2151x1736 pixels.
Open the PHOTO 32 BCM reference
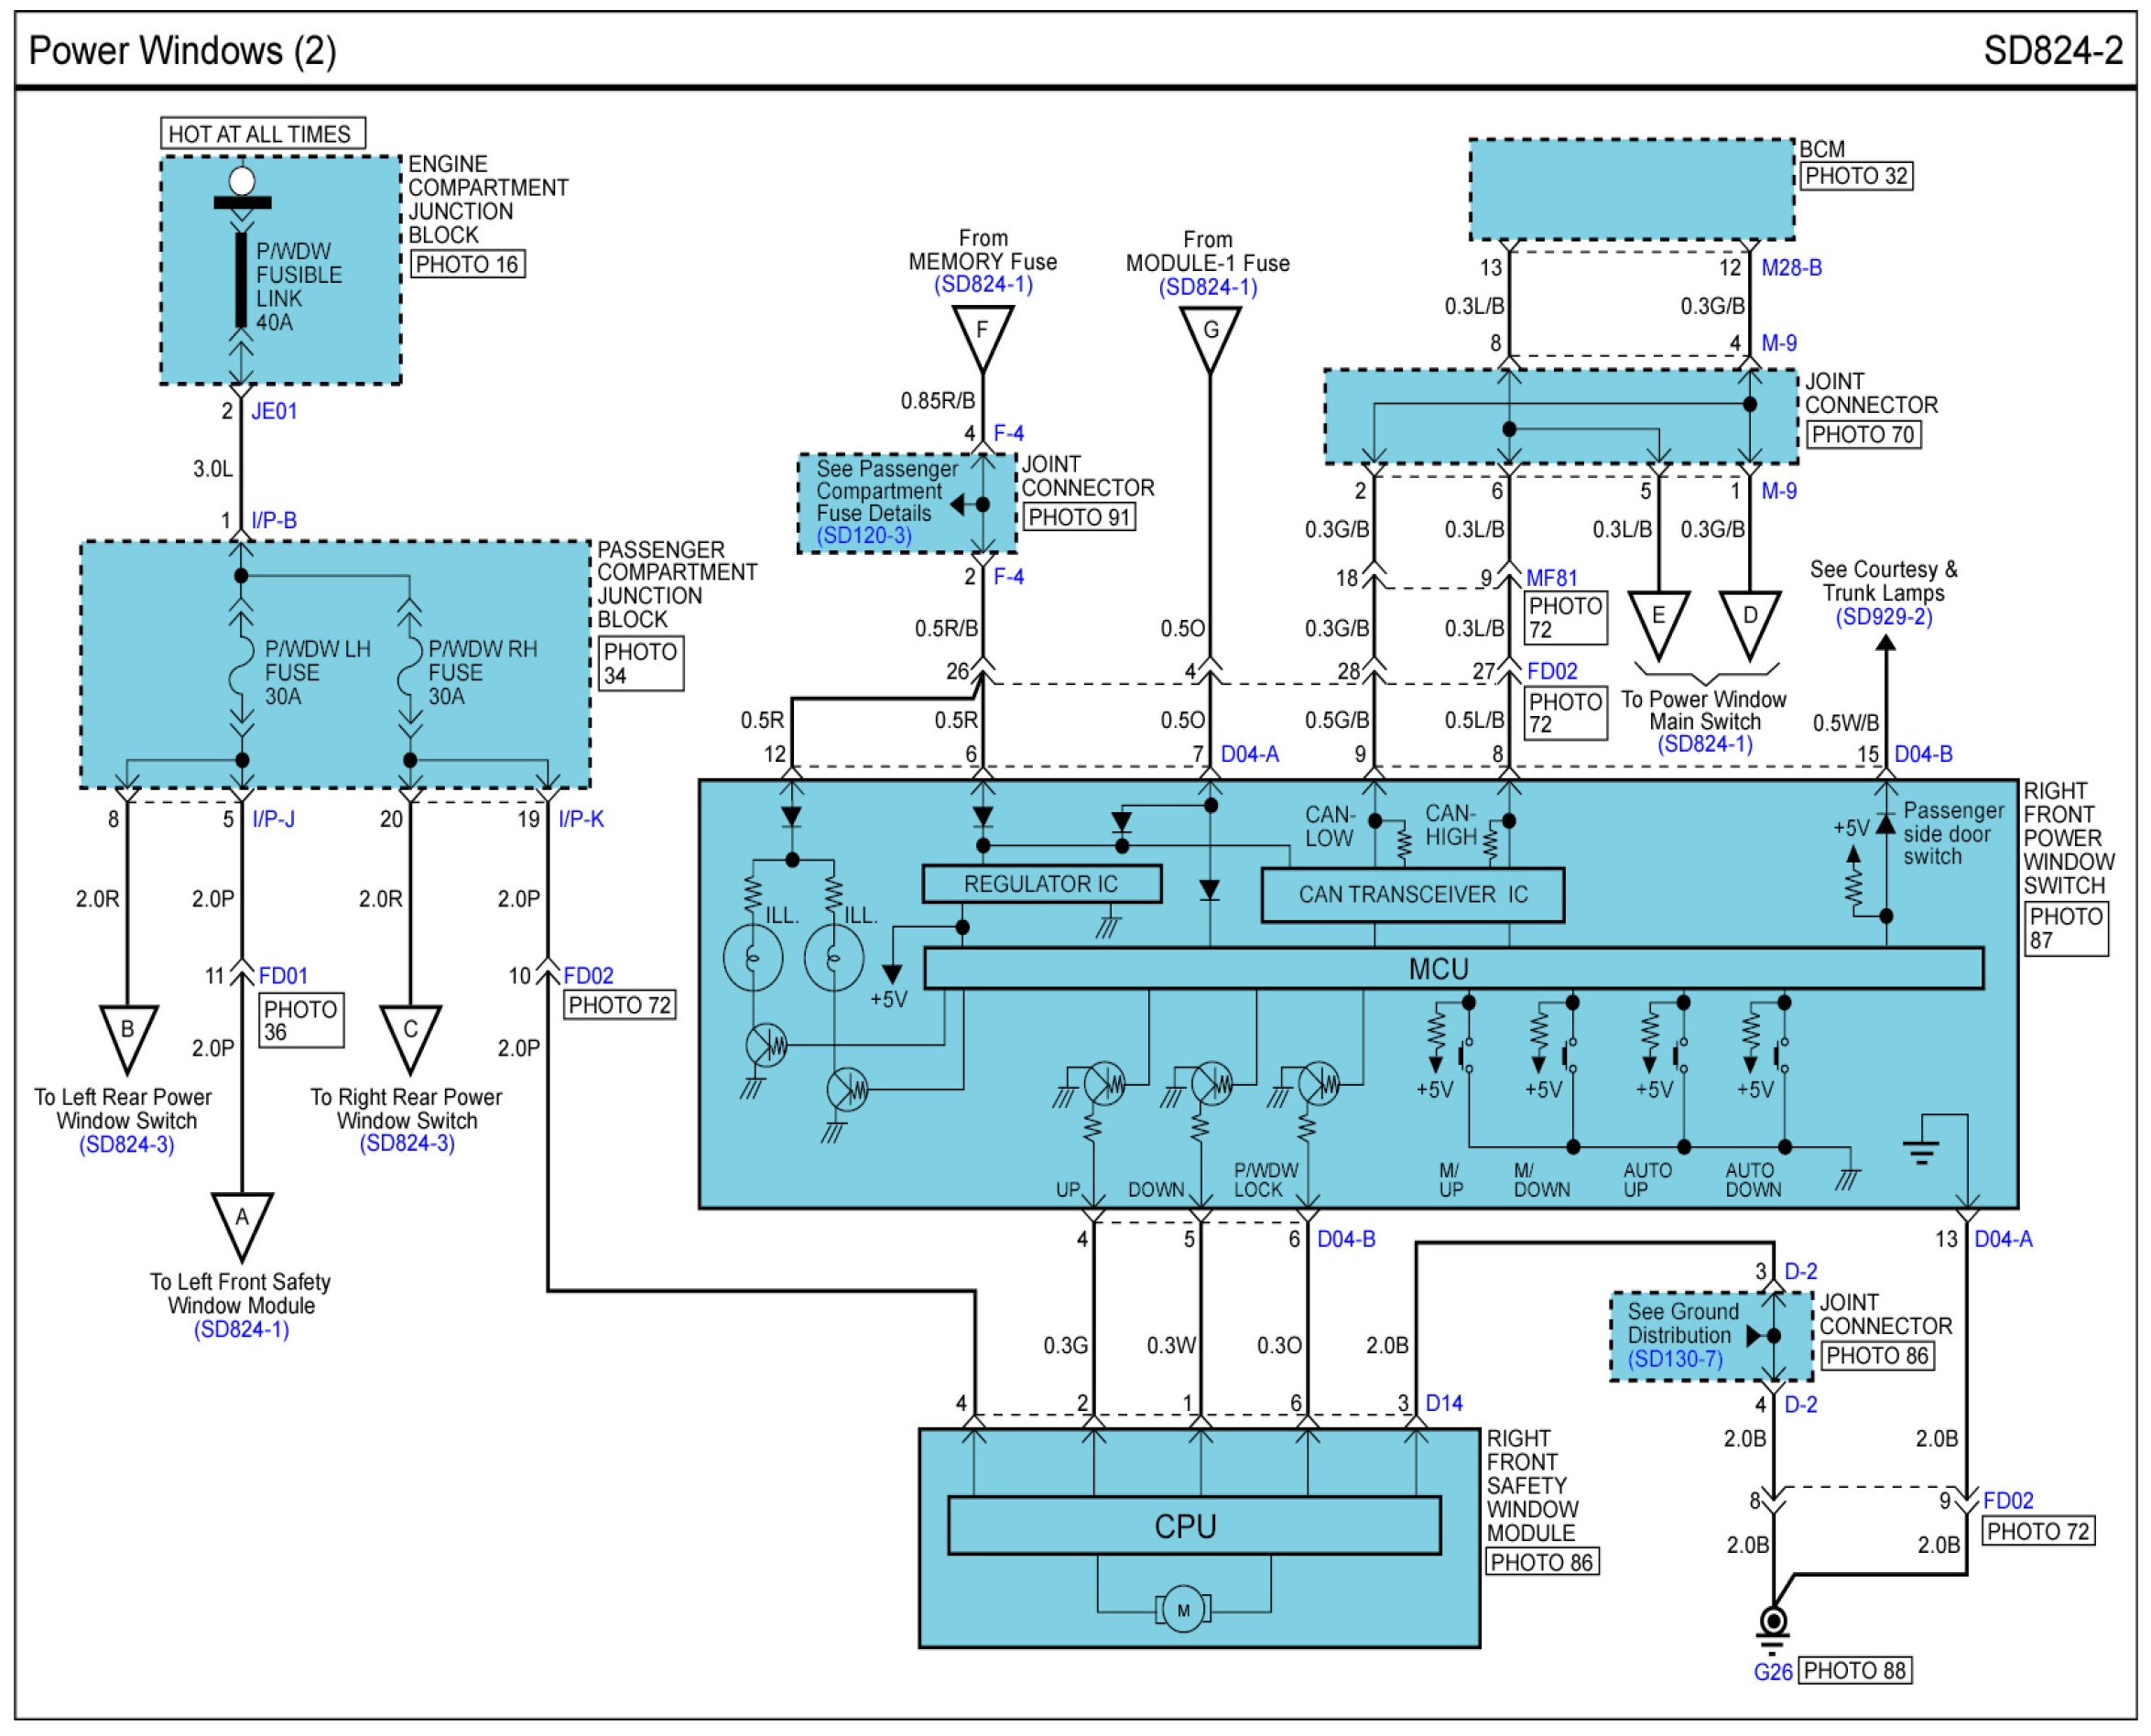pos(1856,176)
